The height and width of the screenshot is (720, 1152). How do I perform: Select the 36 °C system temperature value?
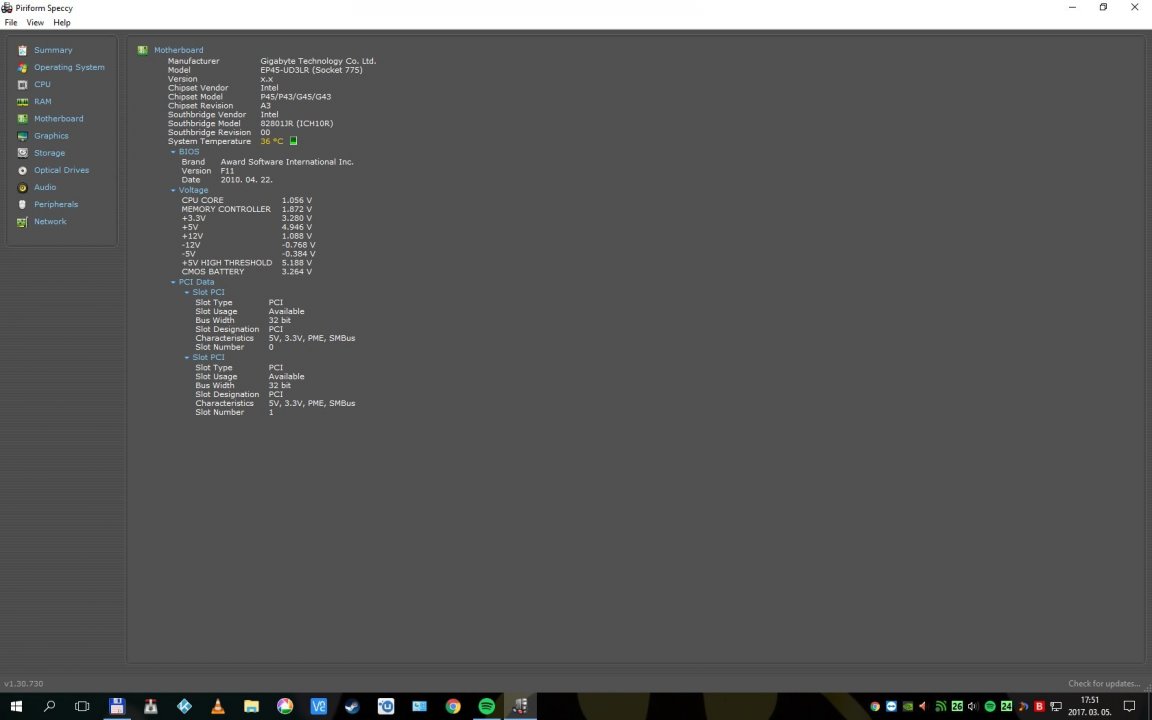click(x=271, y=141)
